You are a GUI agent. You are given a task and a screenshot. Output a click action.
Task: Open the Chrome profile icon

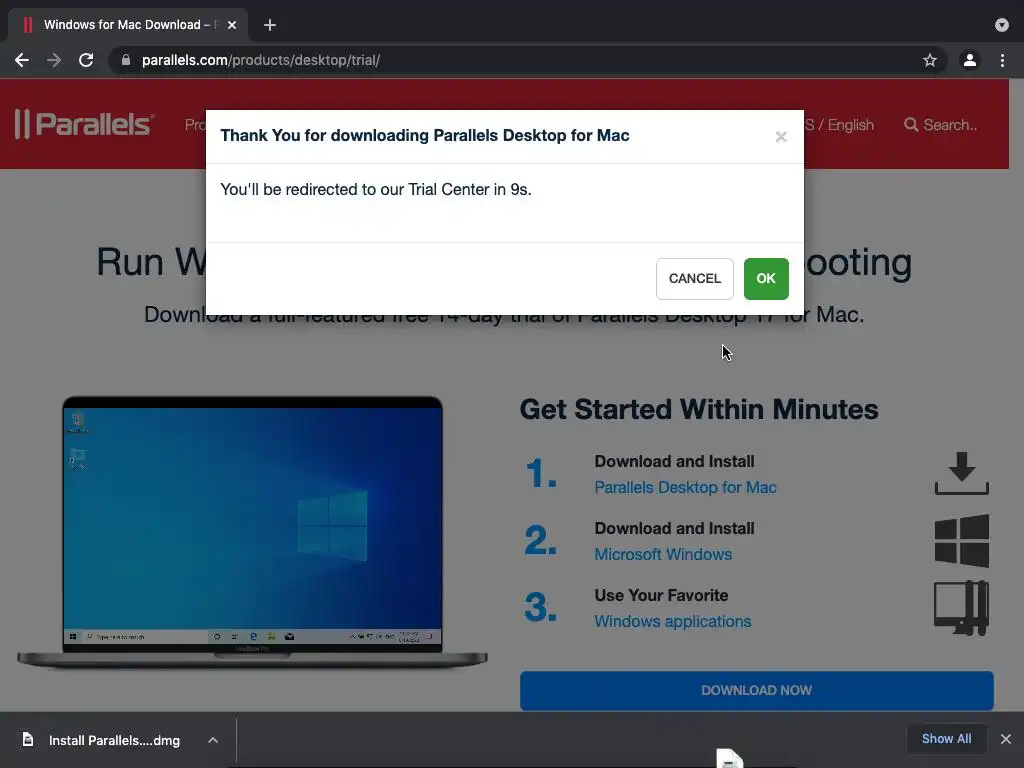click(x=970, y=60)
